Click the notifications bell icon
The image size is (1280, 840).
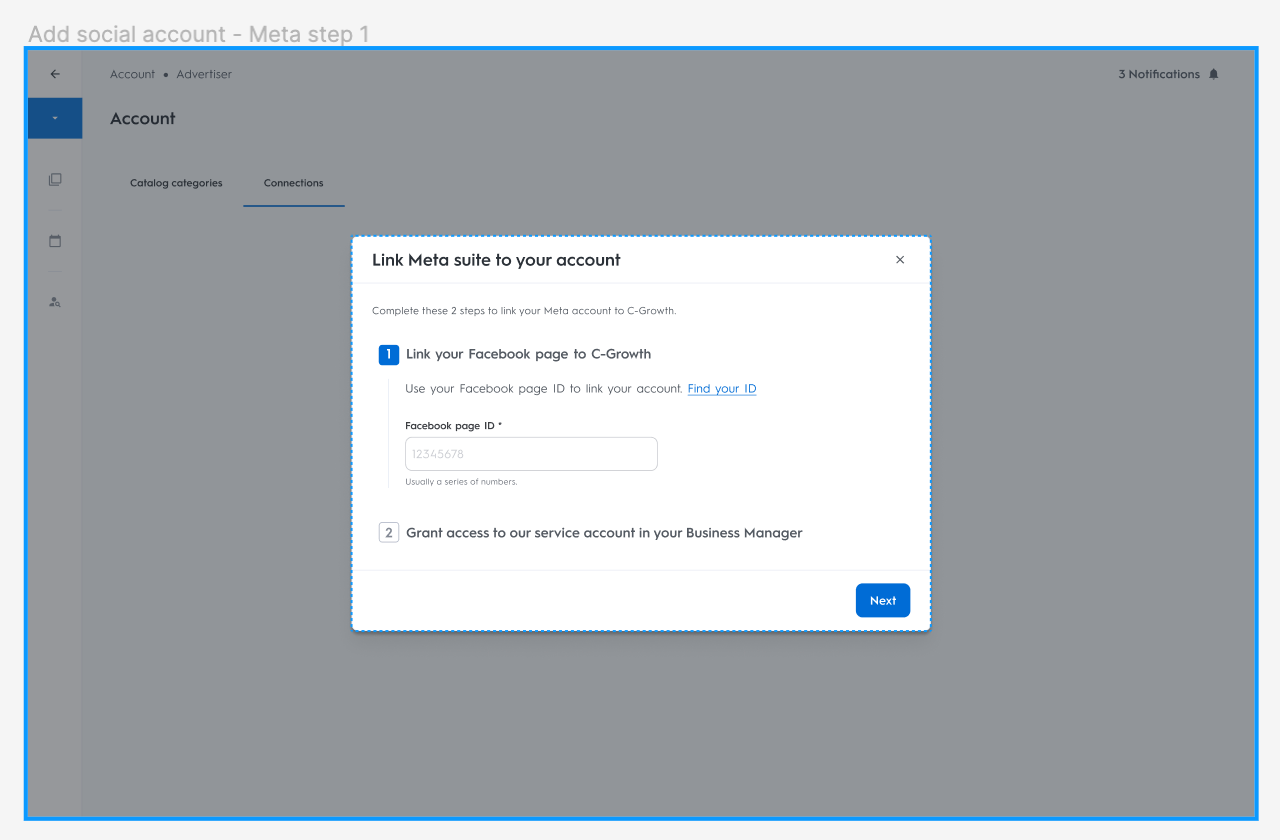click(x=1214, y=74)
